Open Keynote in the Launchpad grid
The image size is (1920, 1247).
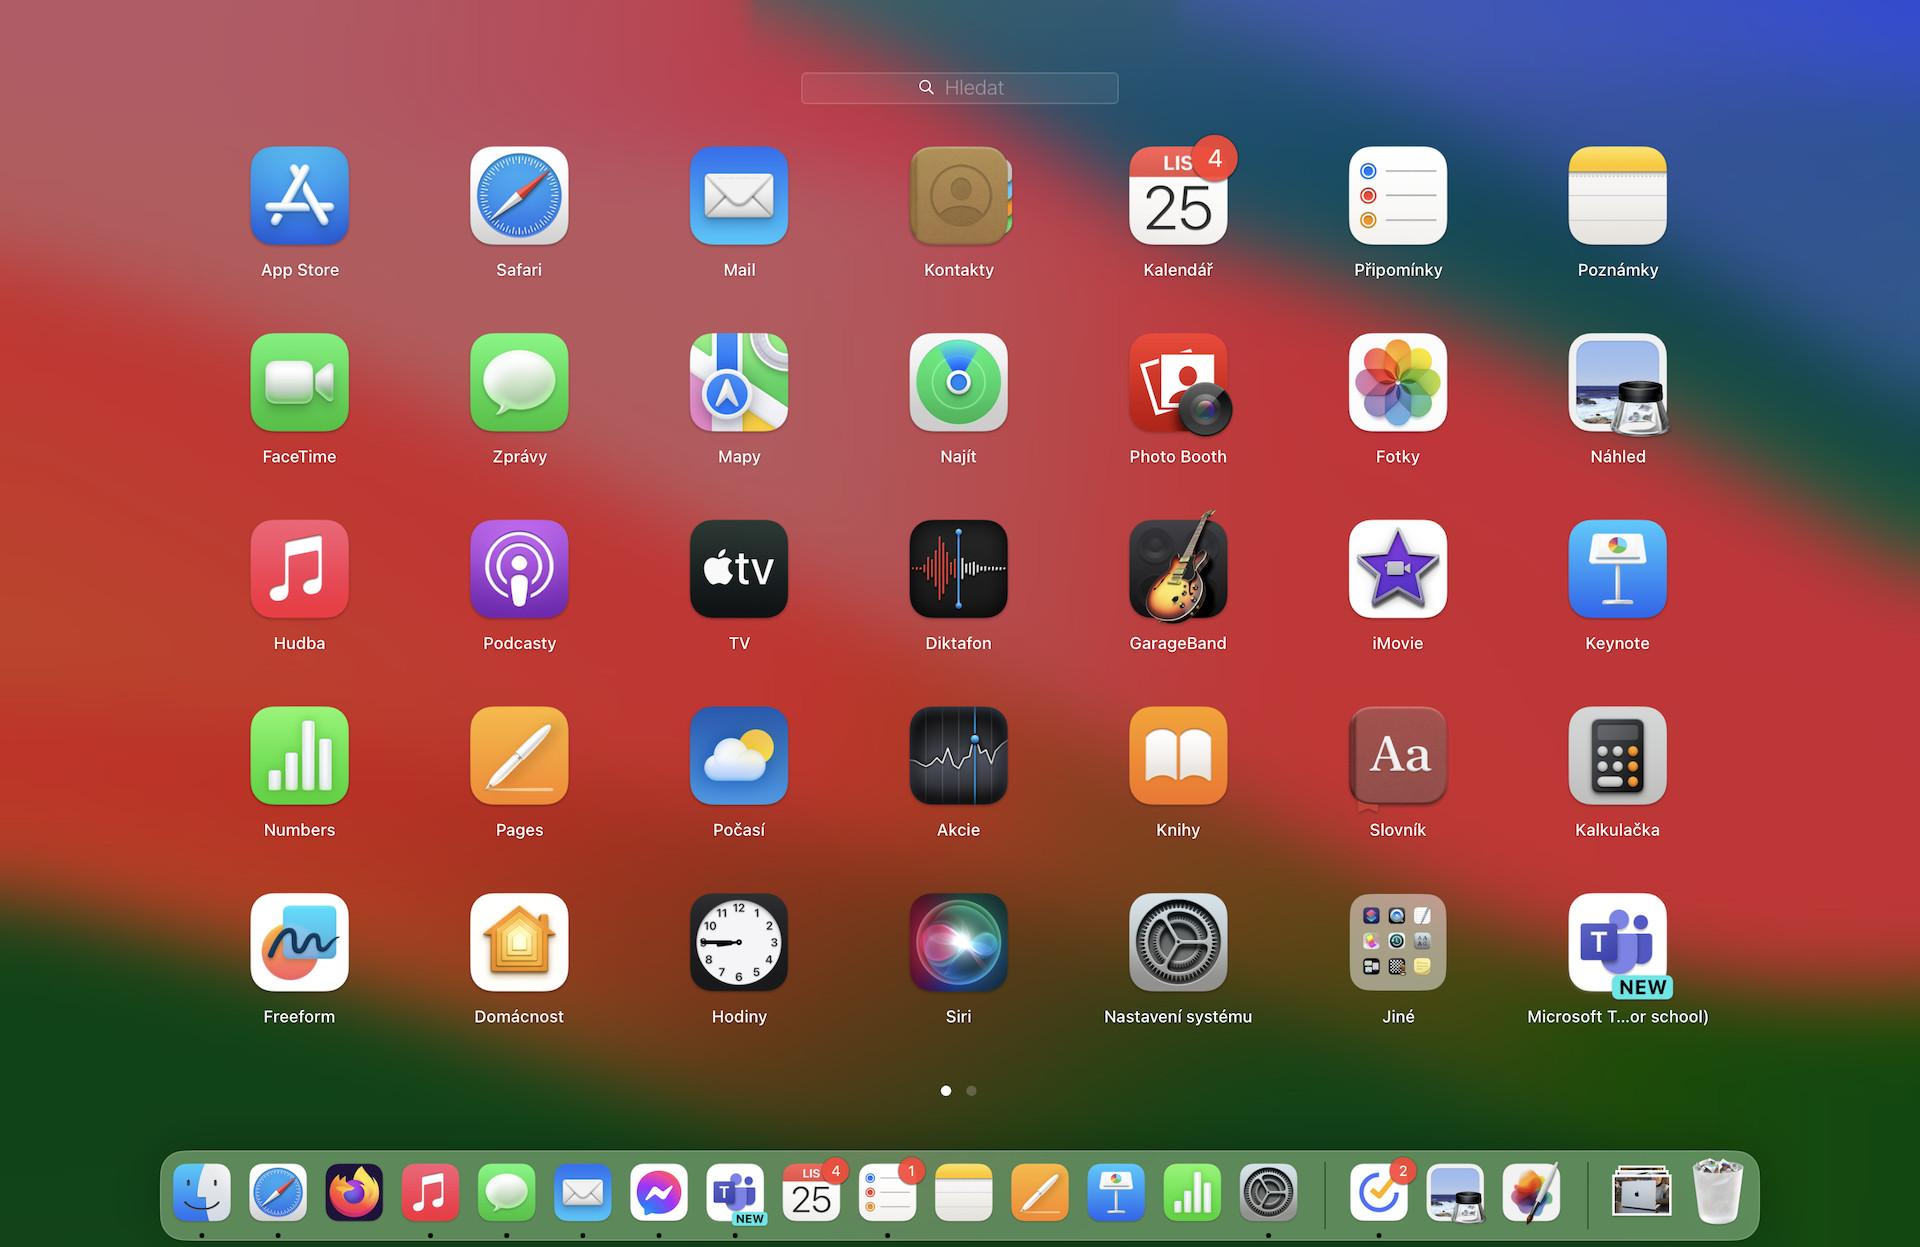tap(1617, 569)
